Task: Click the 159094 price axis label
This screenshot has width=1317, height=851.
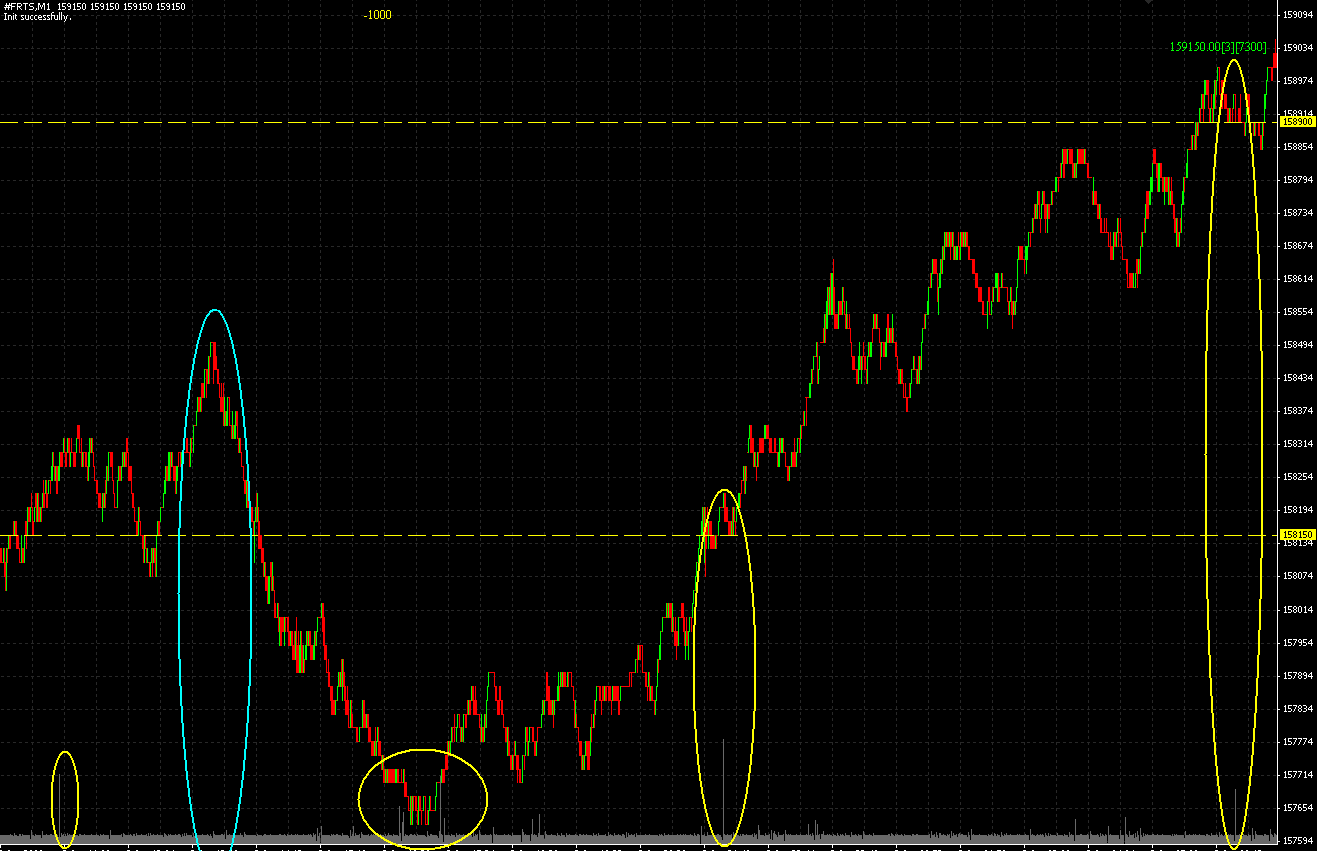Action: tap(1298, 15)
